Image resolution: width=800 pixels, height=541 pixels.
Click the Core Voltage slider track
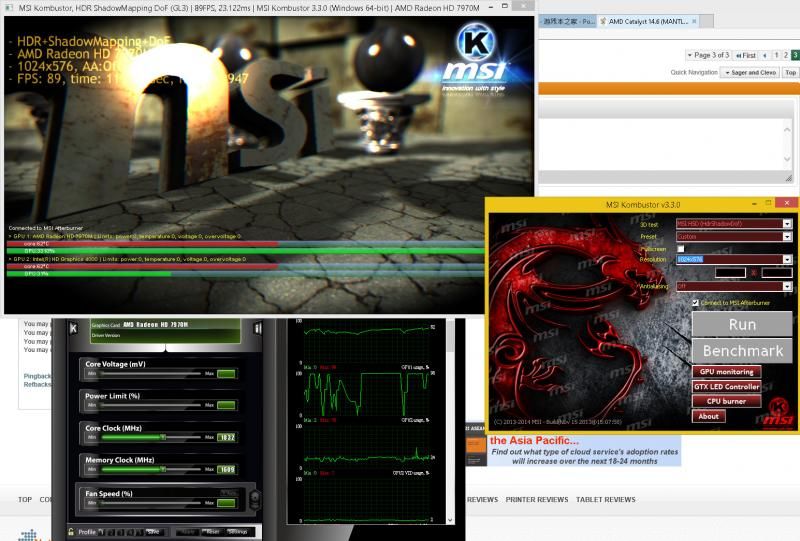(x=151, y=374)
